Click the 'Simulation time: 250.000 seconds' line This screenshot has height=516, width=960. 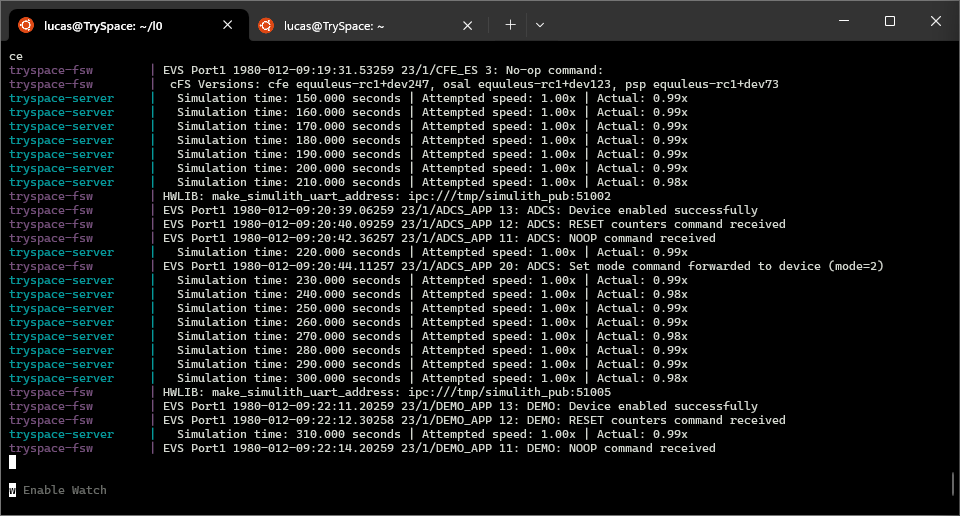pyautogui.click(x=432, y=308)
